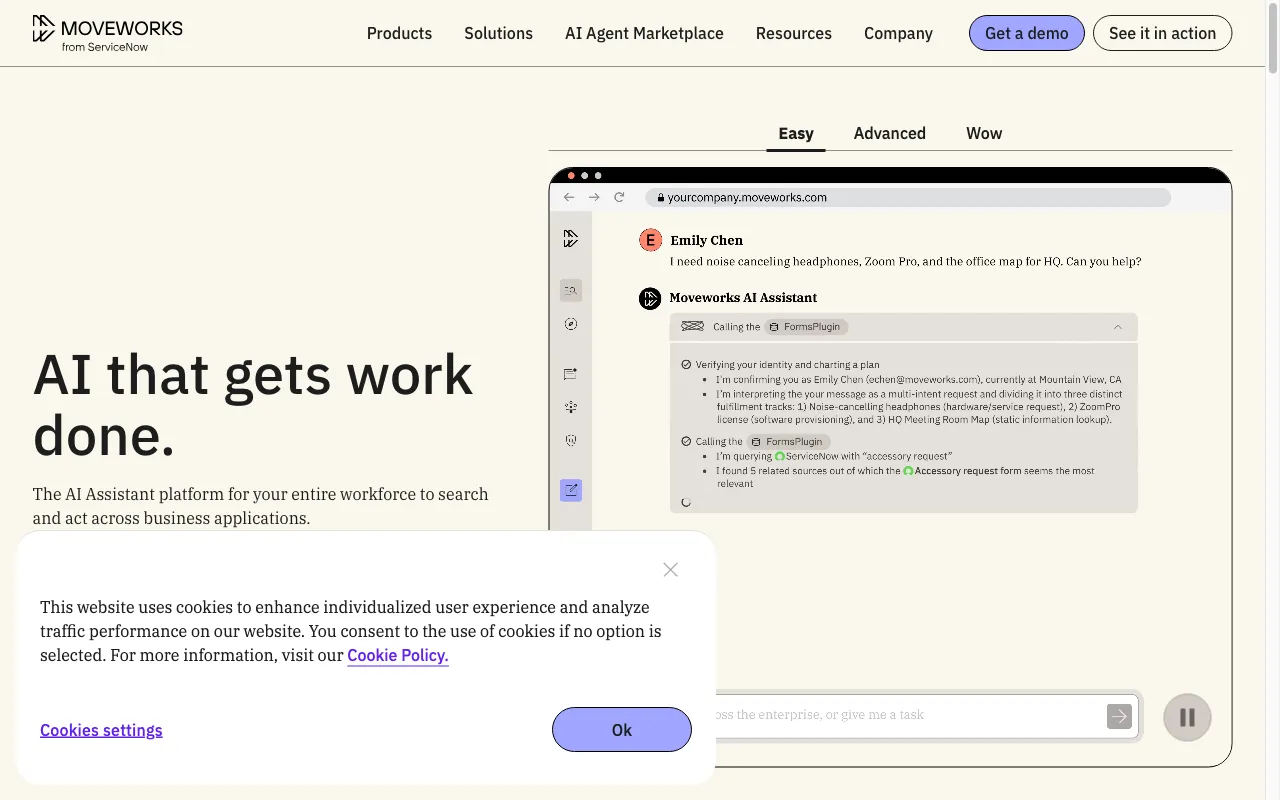Click the Moveworks logo in the demo sidebar
This screenshot has height=800, width=1280.
571,238
